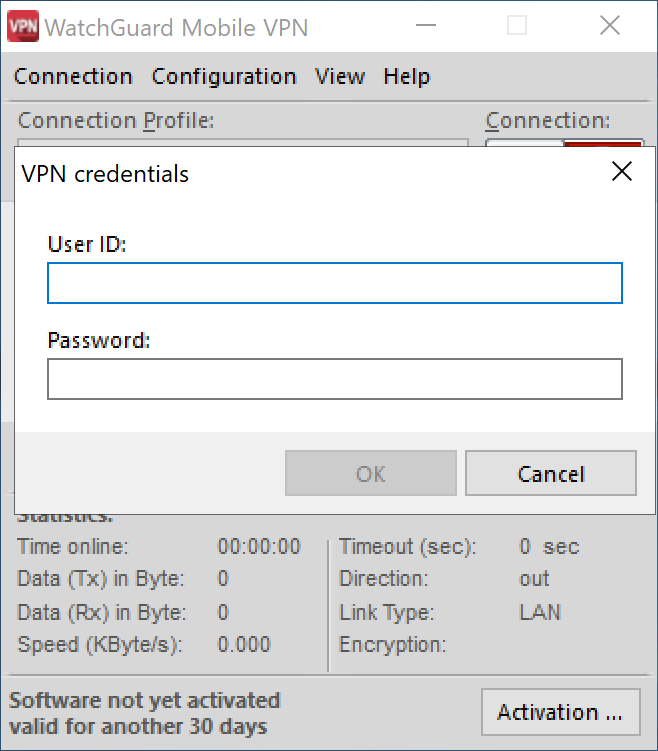
Task: Toggle the red Connection switch
Action: coord(602,143)
